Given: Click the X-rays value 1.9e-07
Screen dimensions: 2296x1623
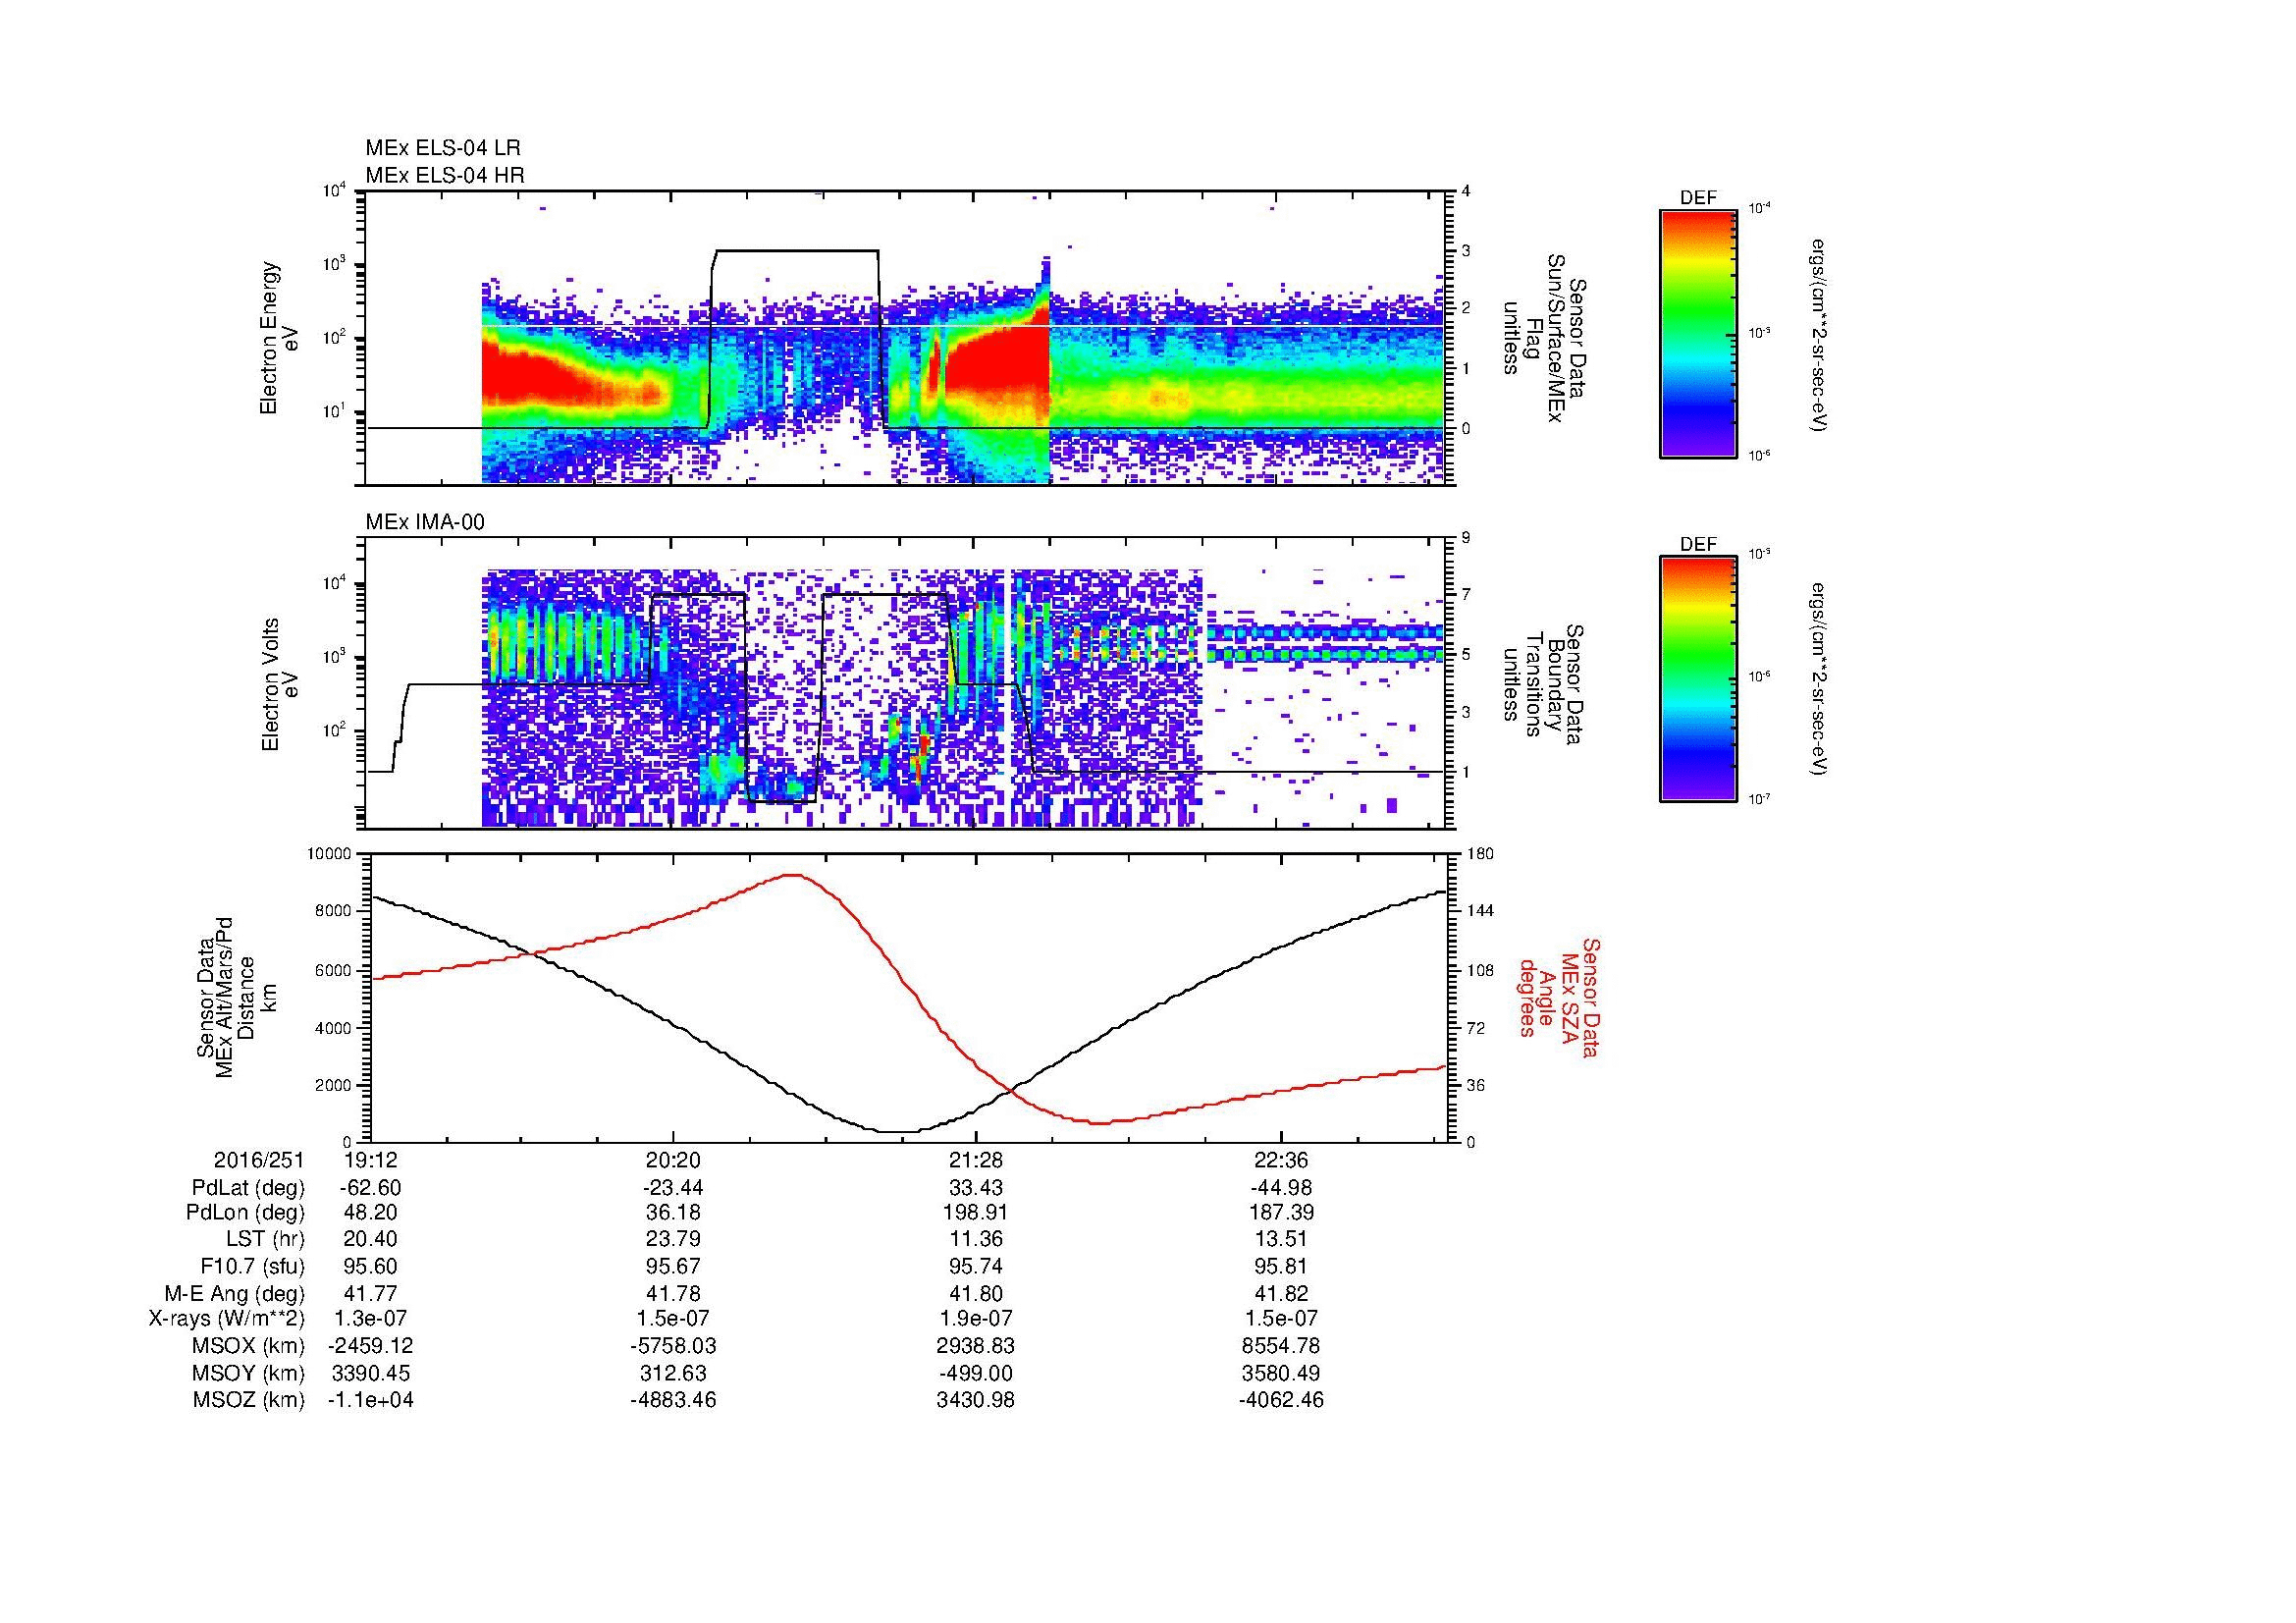Looking at the screenshot, I should [976, 1319].
